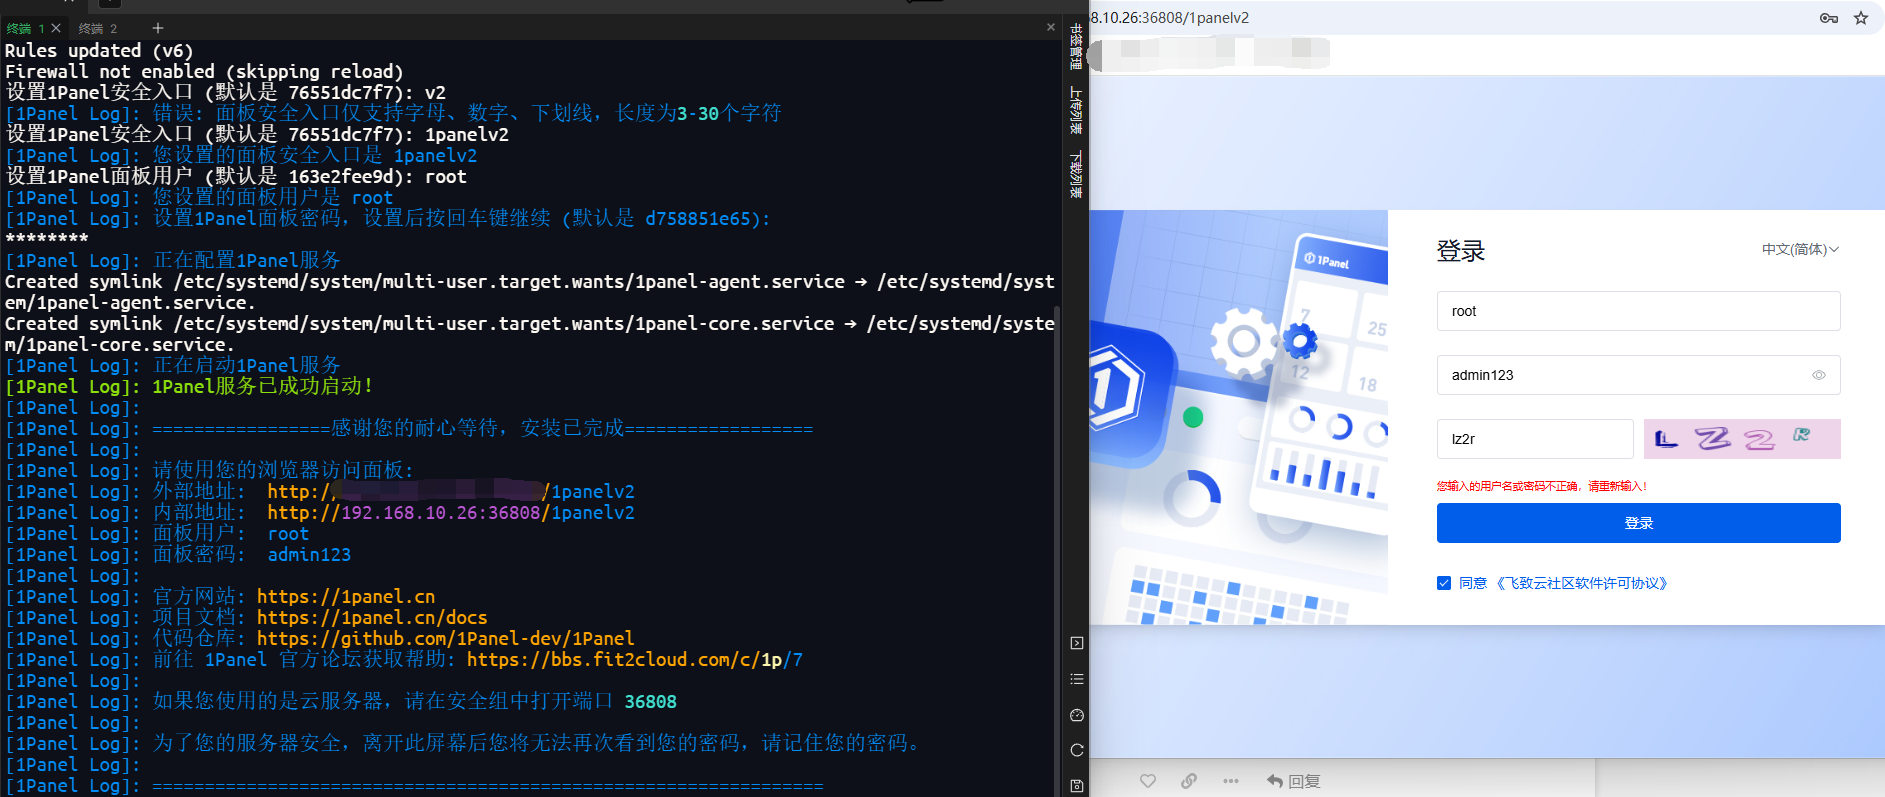This screenshot has width=1885, height=797.
Task: Click the 'Rules updated (v6)' terminal line
Action: [x=99, y=51]
